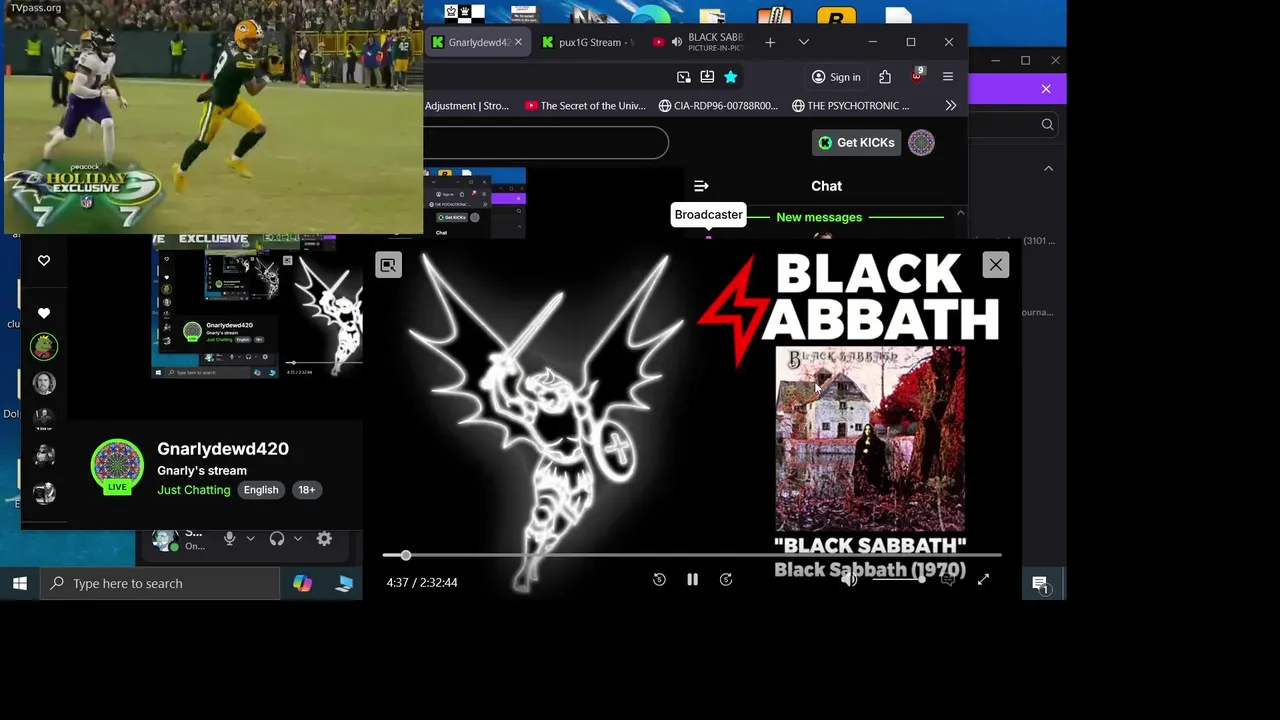The width and height of the screenshot is (1280, 720).
Task: Click the search magnifier in background window
Action: [x=1047, y=125]
